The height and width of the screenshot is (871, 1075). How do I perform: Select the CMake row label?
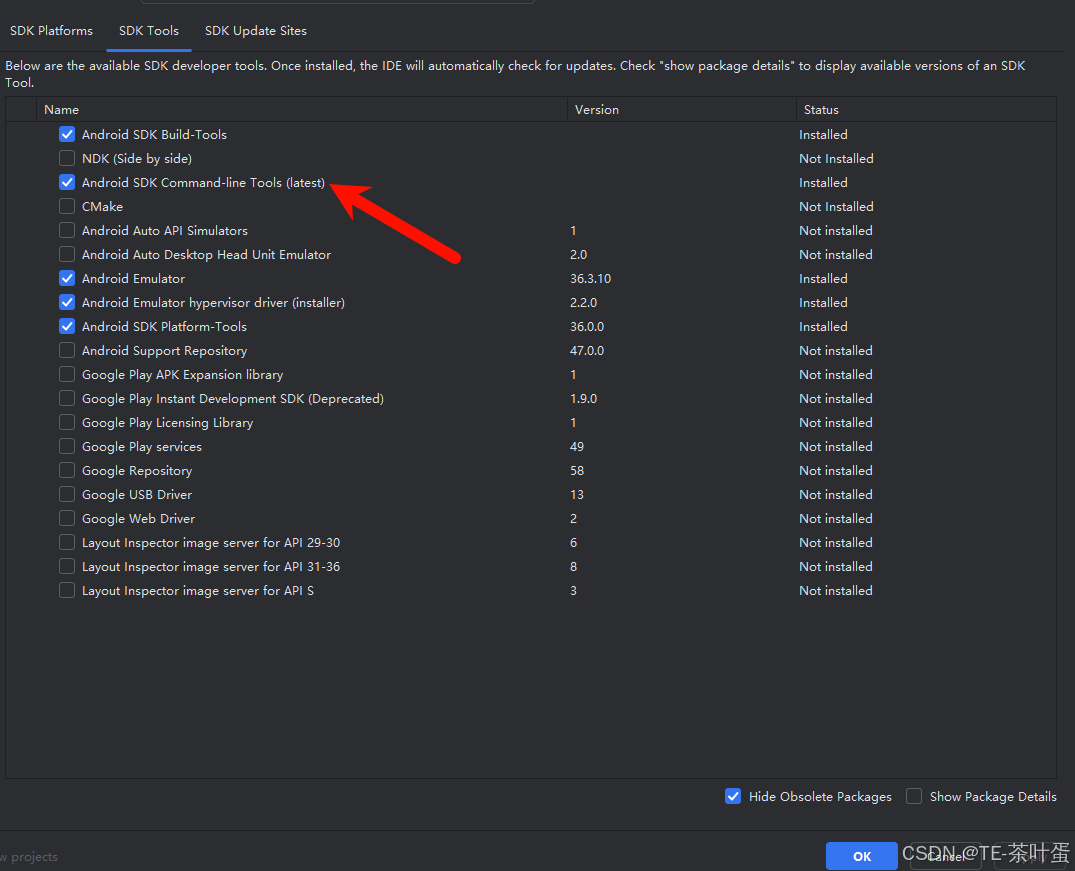pos(102,206)
